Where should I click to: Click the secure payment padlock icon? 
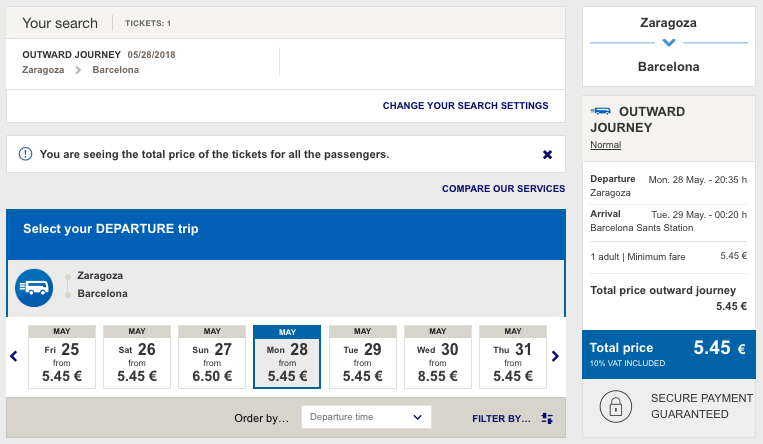pyautogui.click(x=616, y=407)
